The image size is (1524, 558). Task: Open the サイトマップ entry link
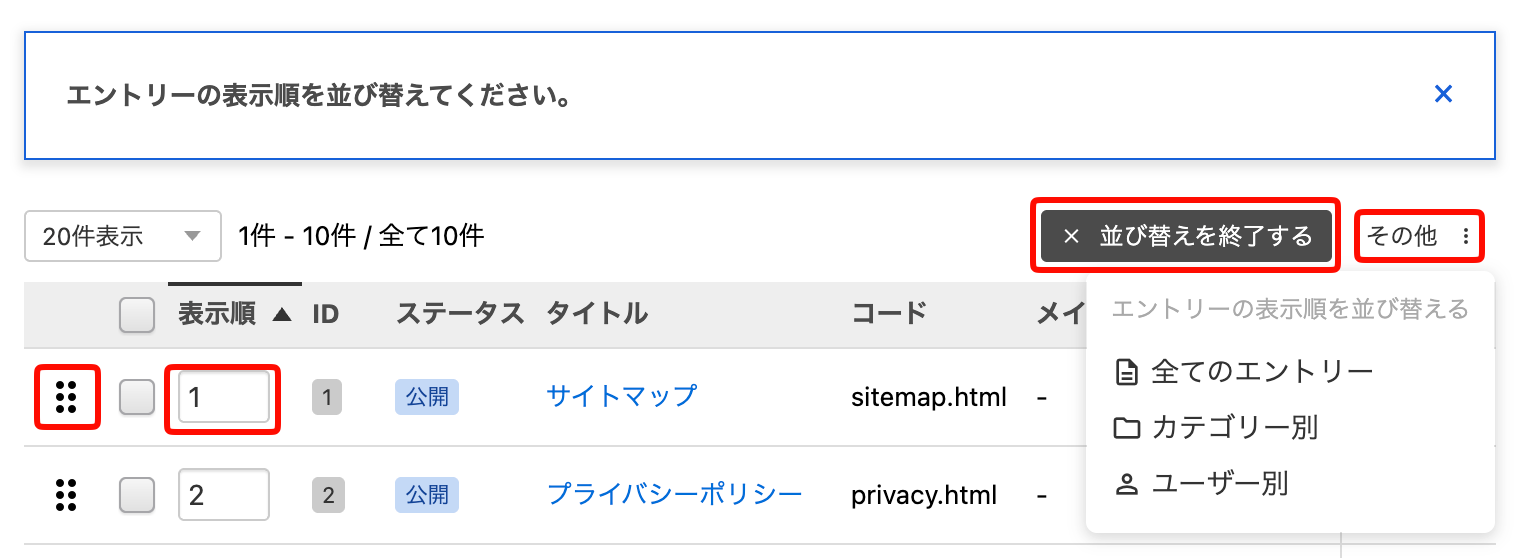(x=621, y=396)
